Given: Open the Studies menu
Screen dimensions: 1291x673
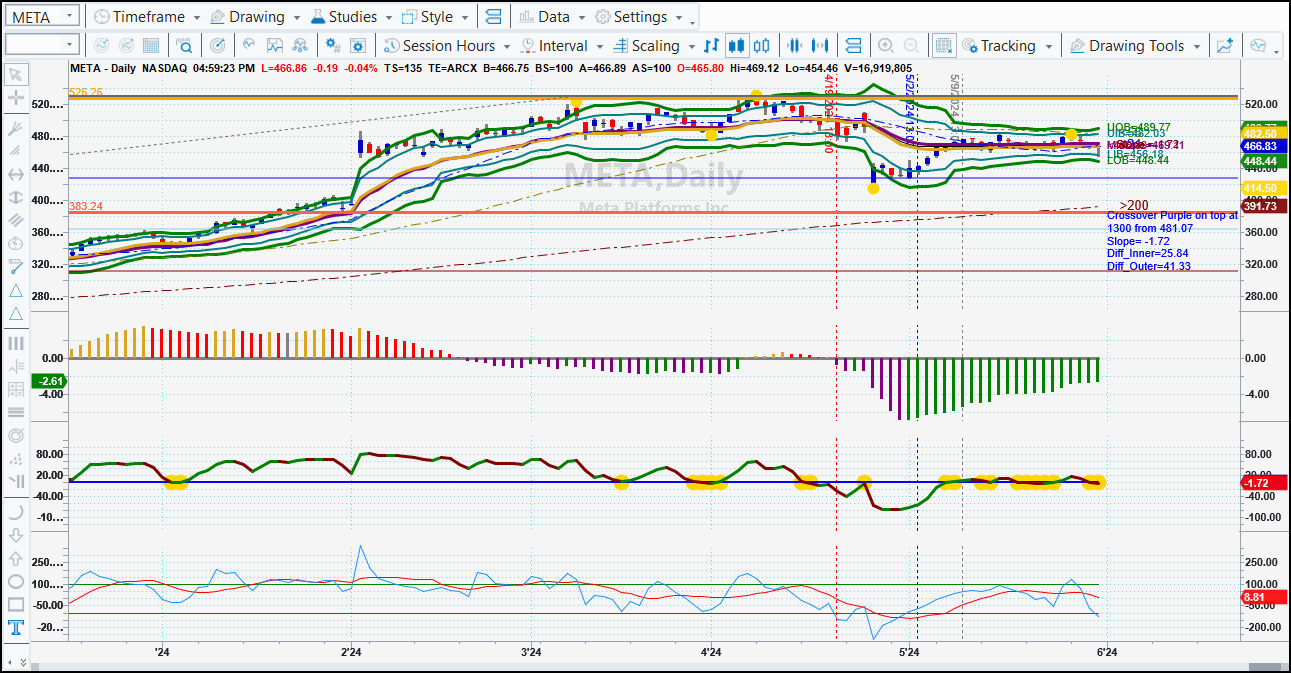Looking at the screenshot, I should click(x=350, y=17).
